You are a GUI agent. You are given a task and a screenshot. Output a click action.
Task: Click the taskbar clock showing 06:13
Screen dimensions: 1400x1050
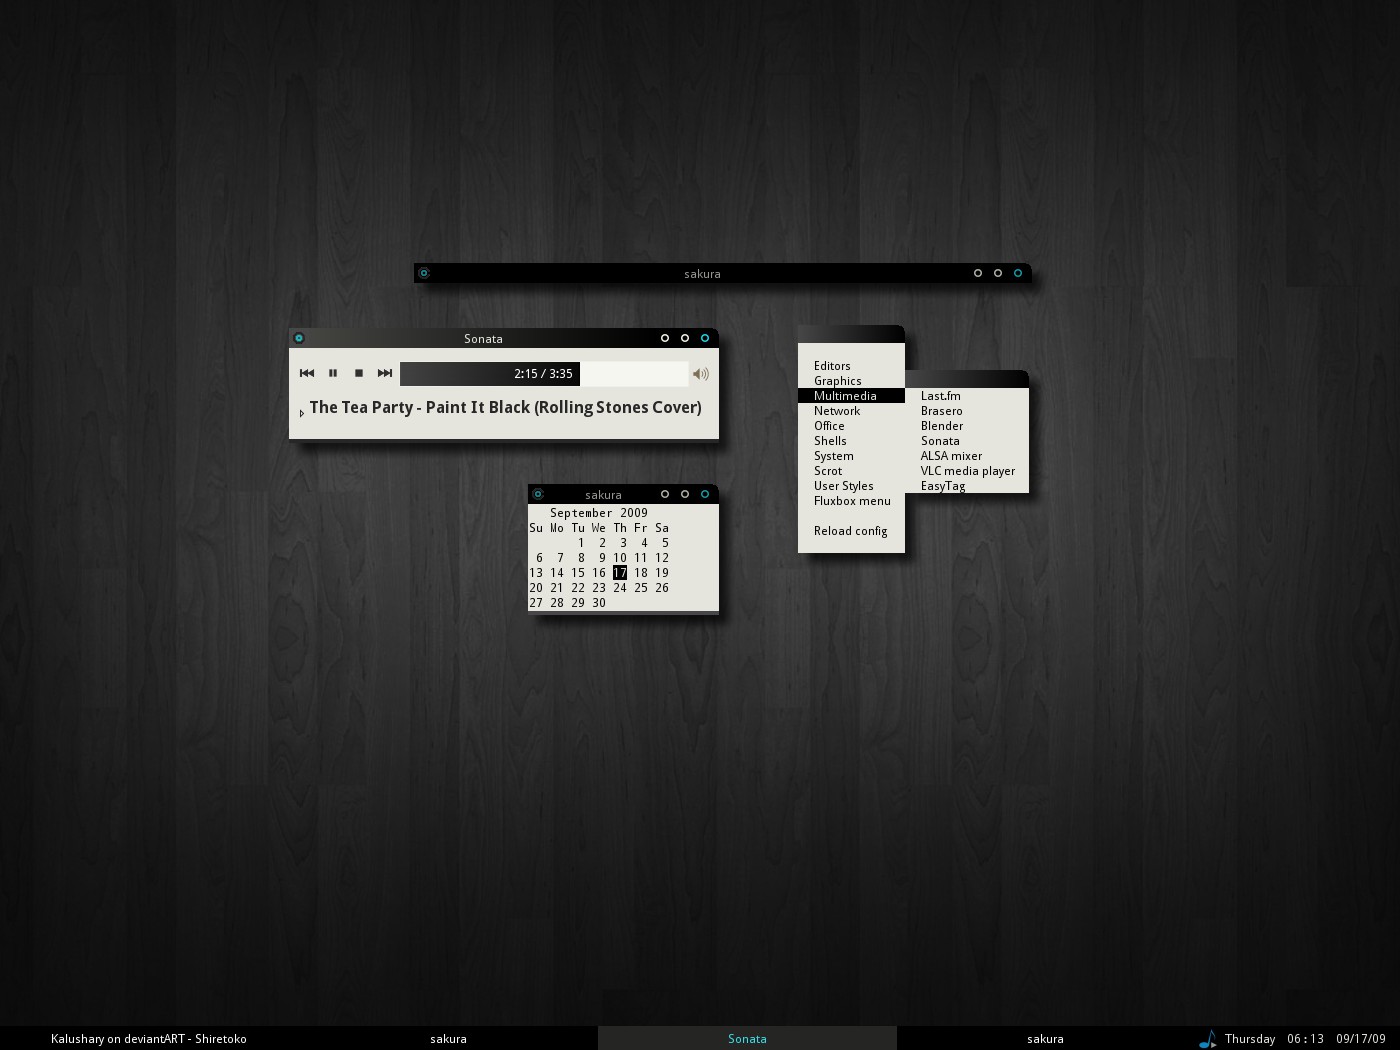(x=1305, y=1039)
